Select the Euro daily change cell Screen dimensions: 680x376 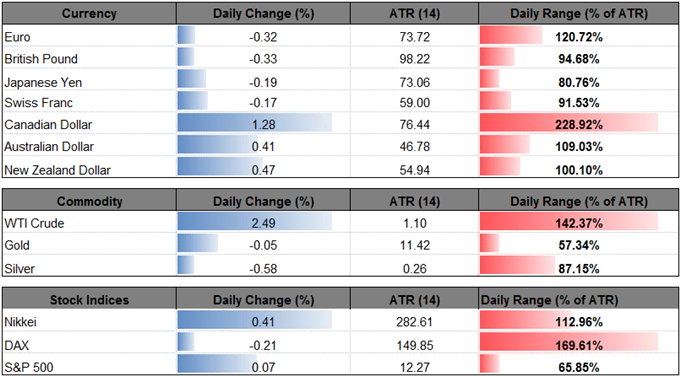pyautogui.click(x=263, y=37)
